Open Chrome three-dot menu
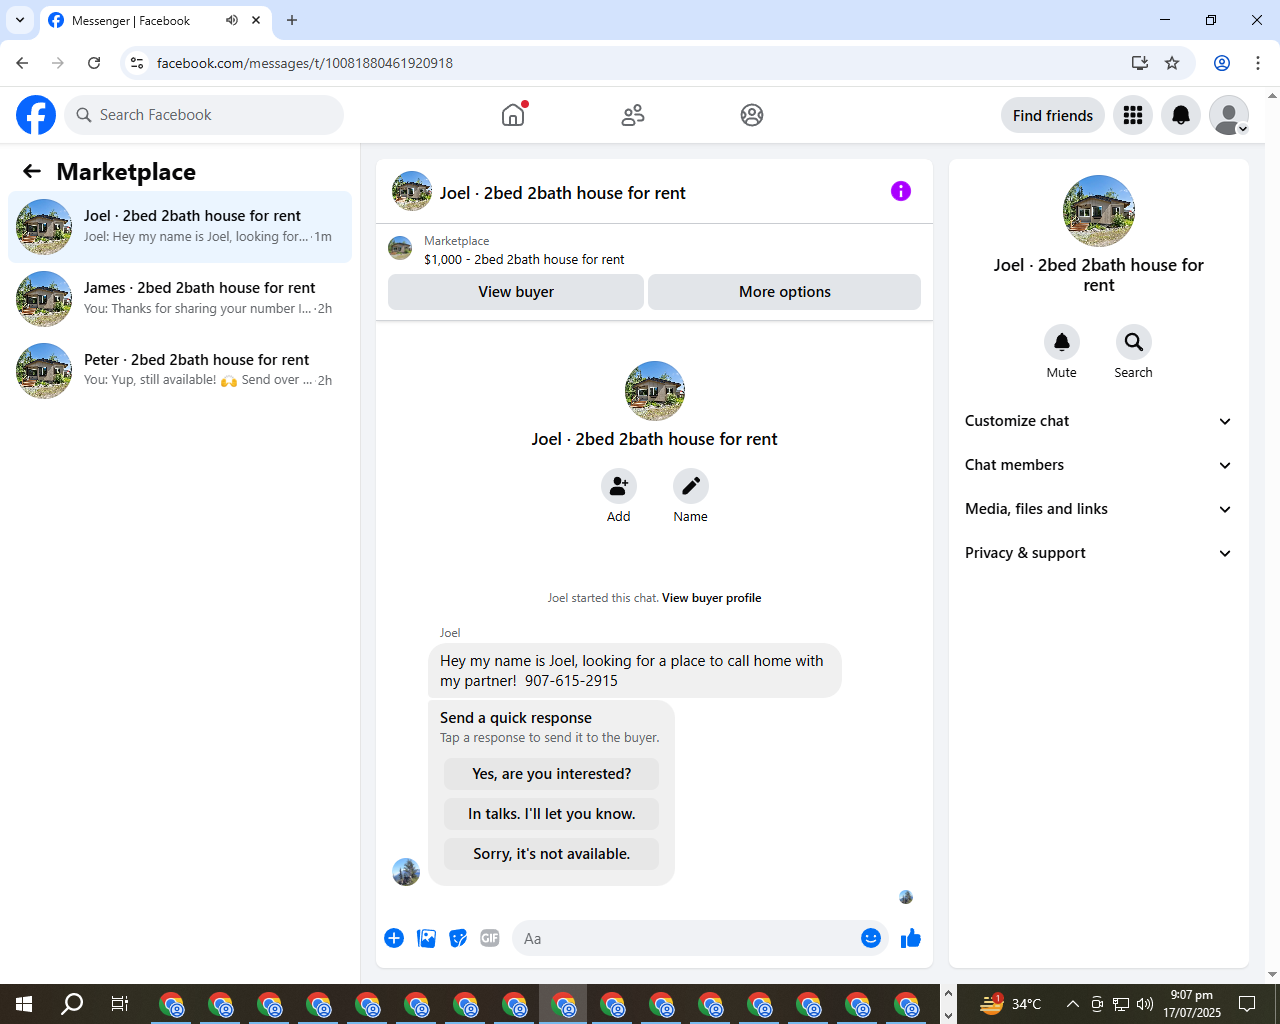 (x=1258, y=63)
